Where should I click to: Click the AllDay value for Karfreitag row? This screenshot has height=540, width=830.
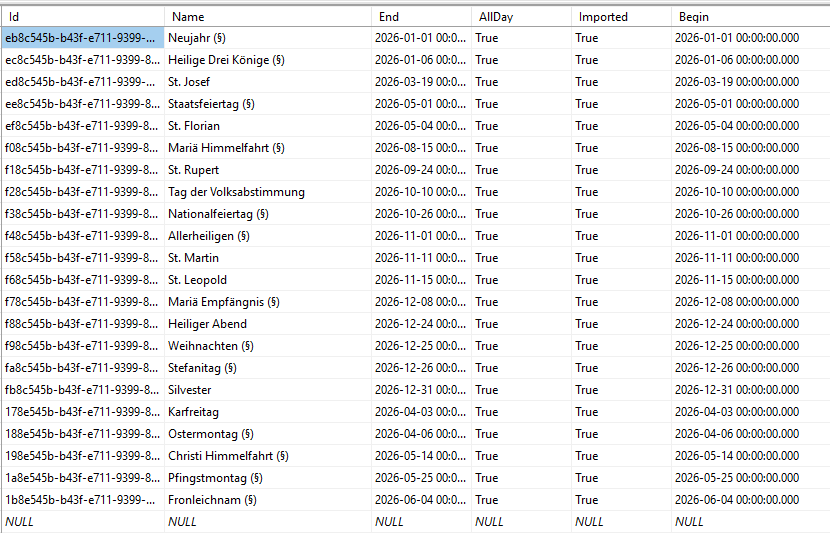(487, 412)
